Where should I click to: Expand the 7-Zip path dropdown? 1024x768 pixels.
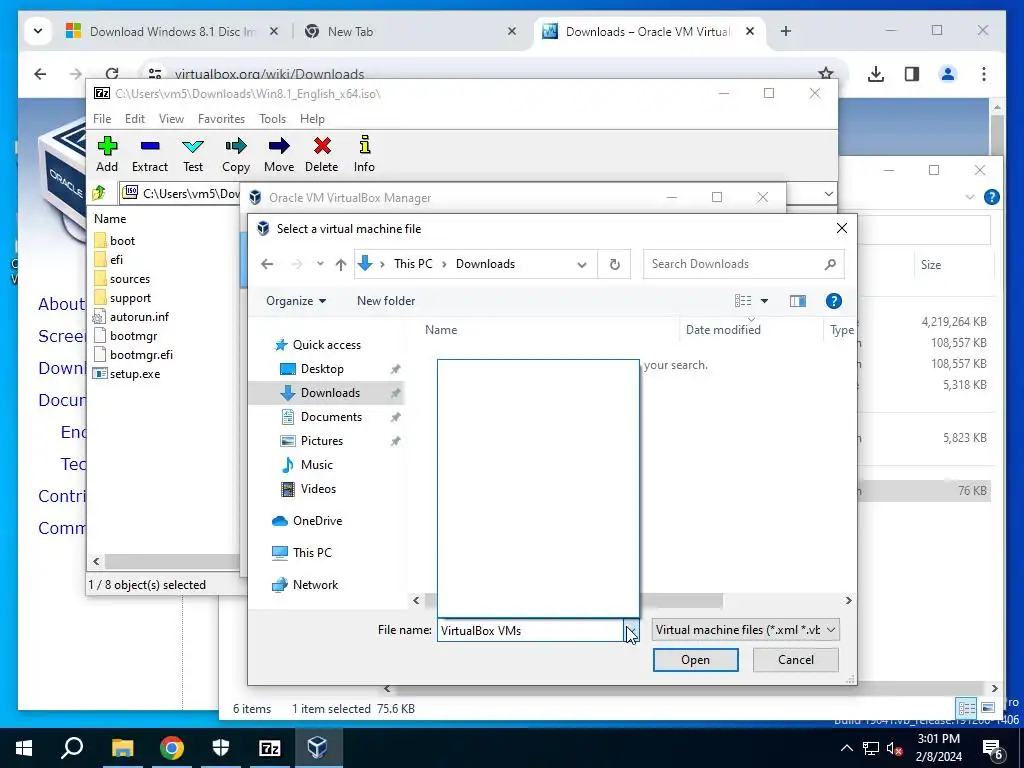828,193
